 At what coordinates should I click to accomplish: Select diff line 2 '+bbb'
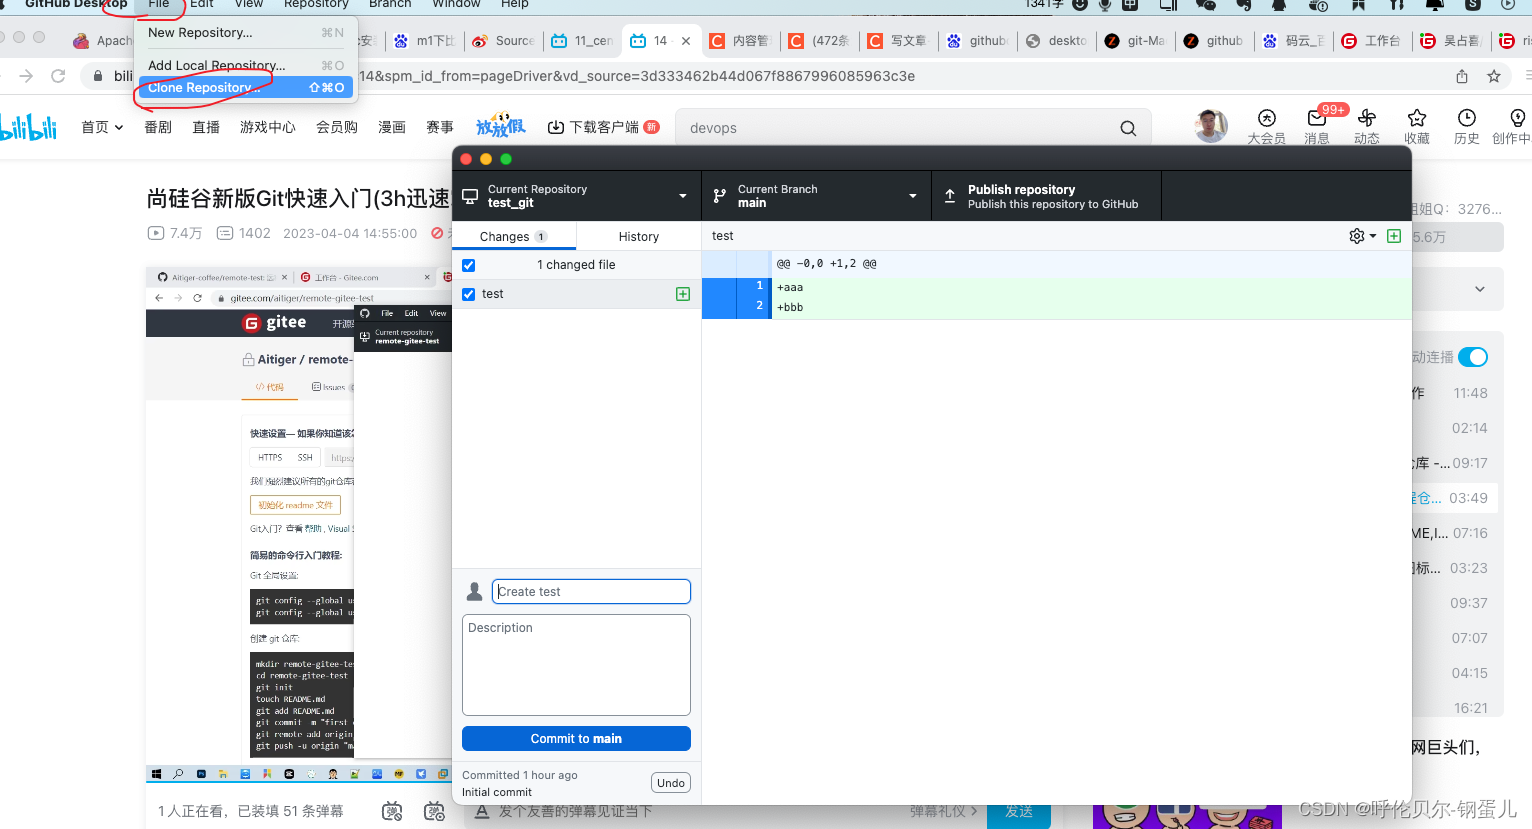[x=1057, y=307]
